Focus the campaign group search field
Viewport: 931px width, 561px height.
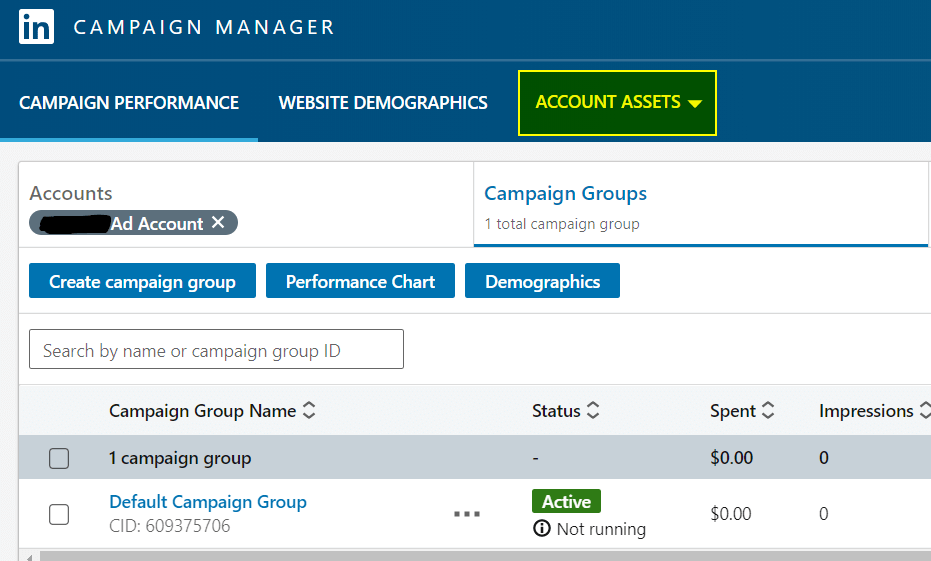coord(216,350)
